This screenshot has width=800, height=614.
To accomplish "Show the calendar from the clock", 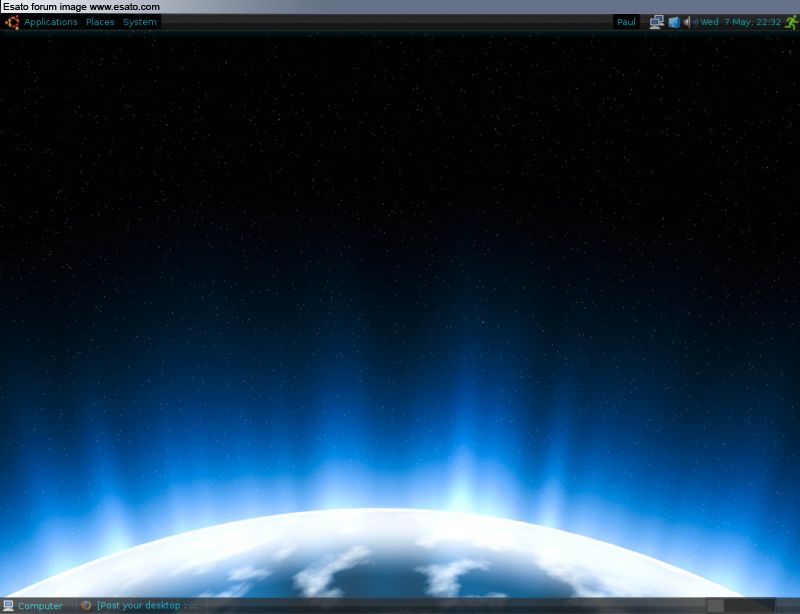I will point(740,22).
